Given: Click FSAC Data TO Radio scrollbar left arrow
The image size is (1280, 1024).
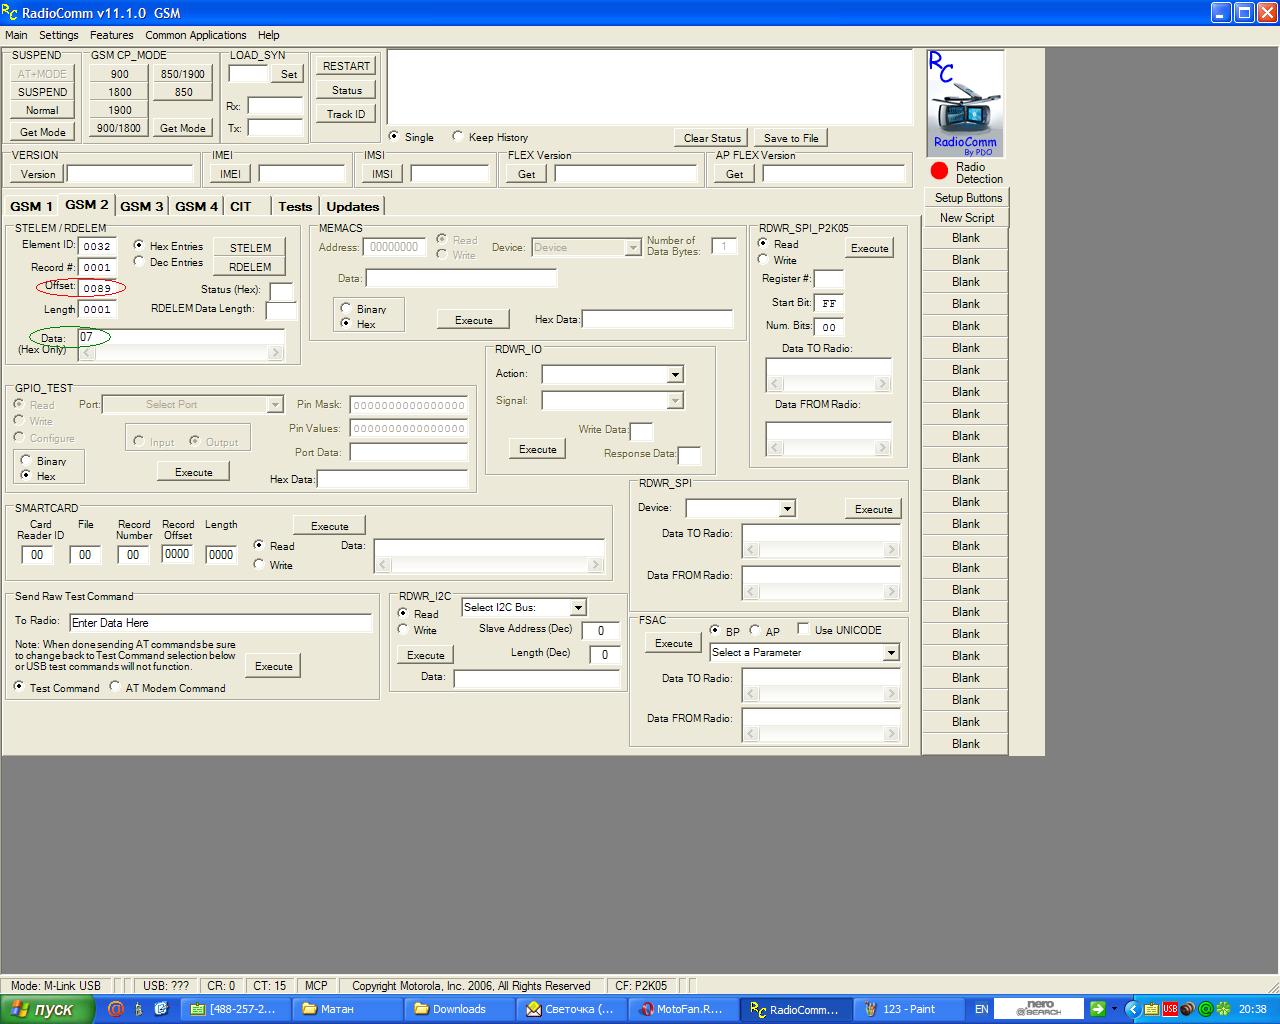Looking at the screenshot, I should tap(751, 695).
